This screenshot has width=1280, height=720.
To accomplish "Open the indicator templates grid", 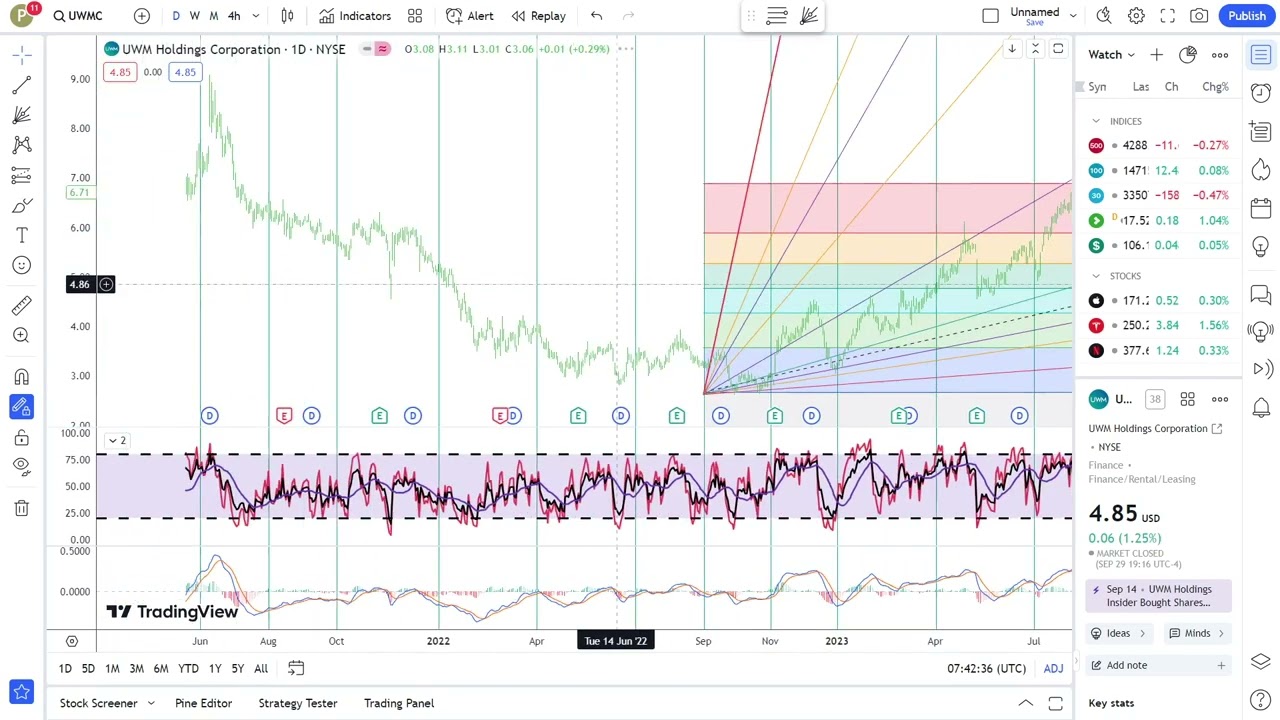I will pos(415,16).
